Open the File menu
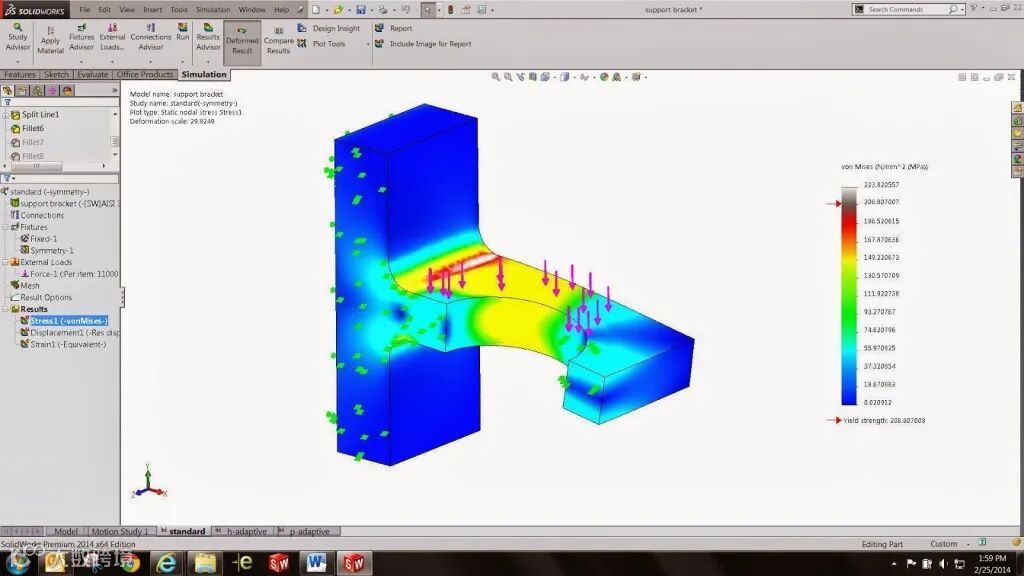The height and width of the screenshot is (576, 1024). point(85,10)
